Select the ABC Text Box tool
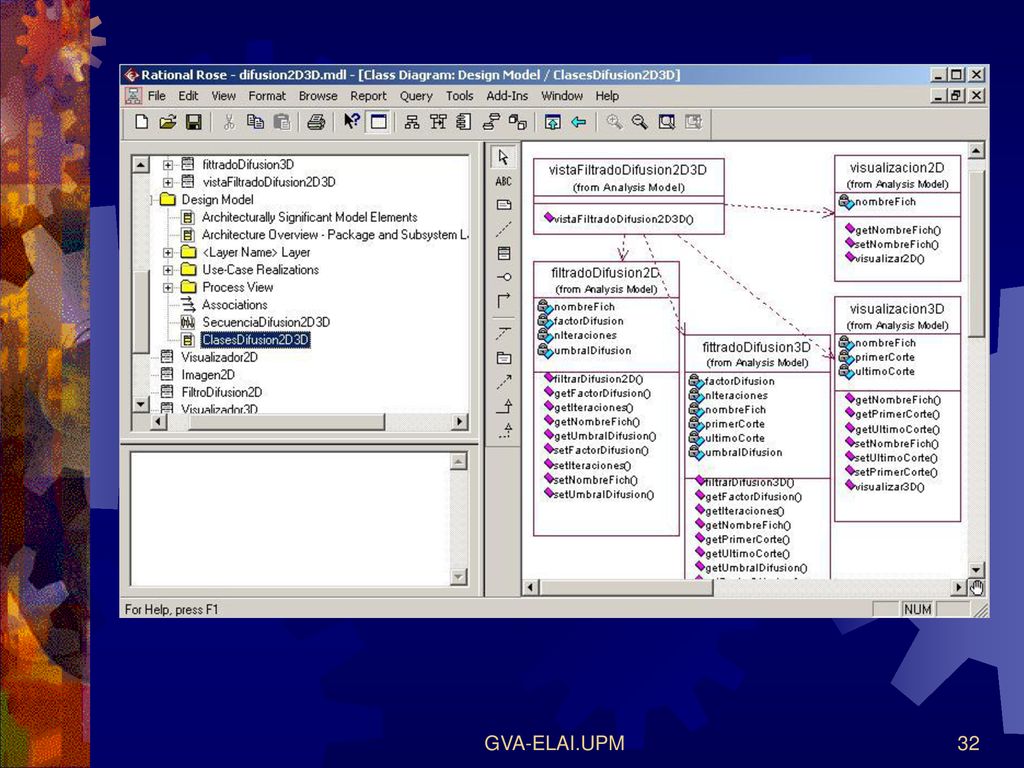The width and height of the screenshot is (1024, 768). [503, 182]
